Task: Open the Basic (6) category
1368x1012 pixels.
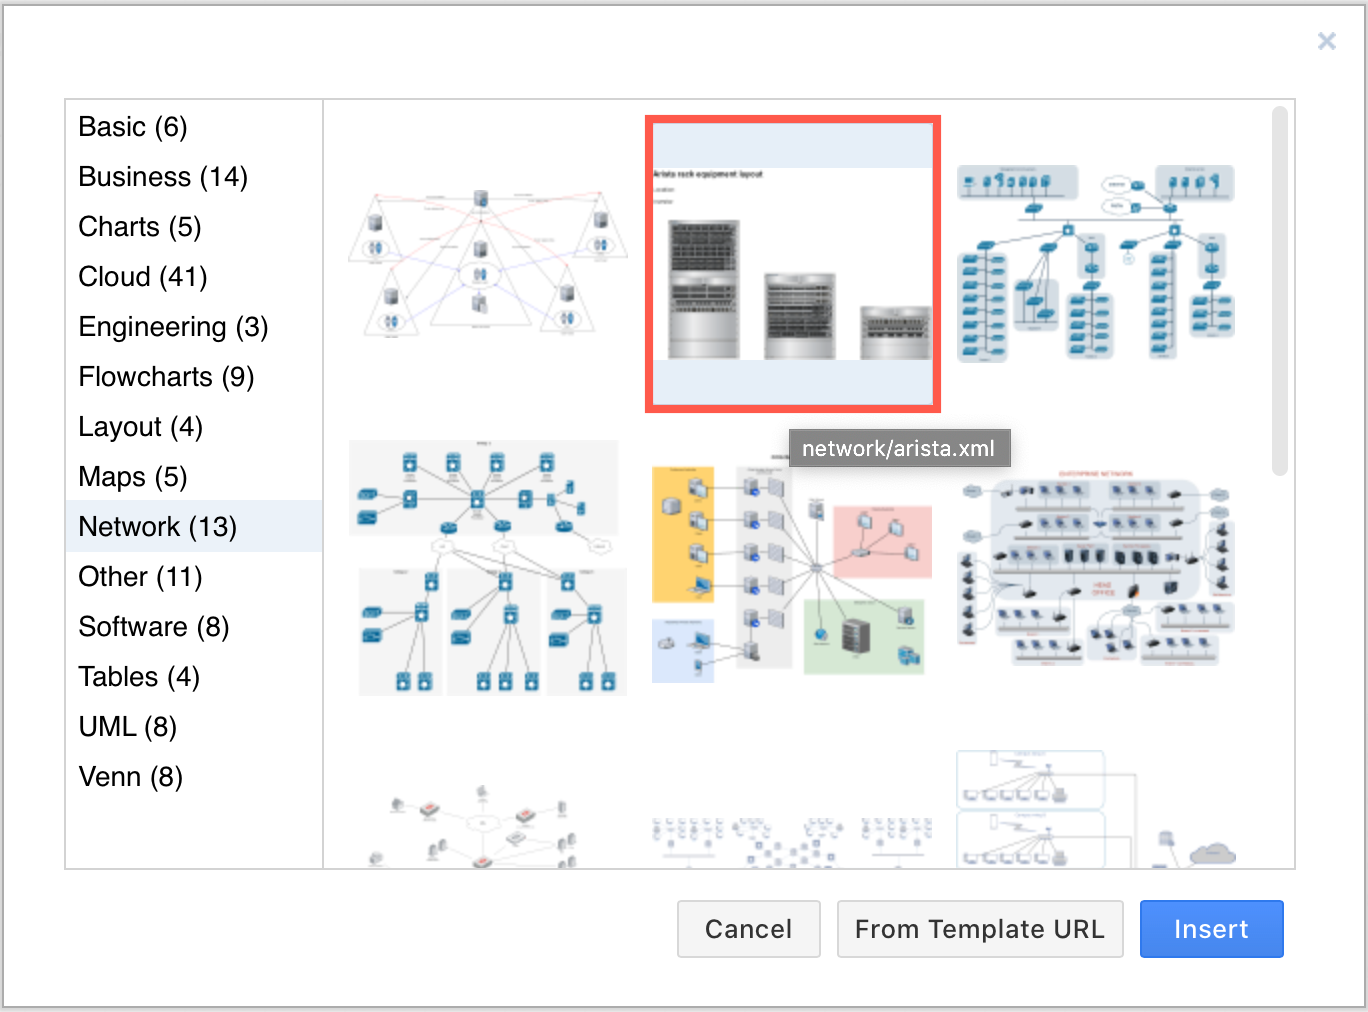Action: click(x=133, y=127)
